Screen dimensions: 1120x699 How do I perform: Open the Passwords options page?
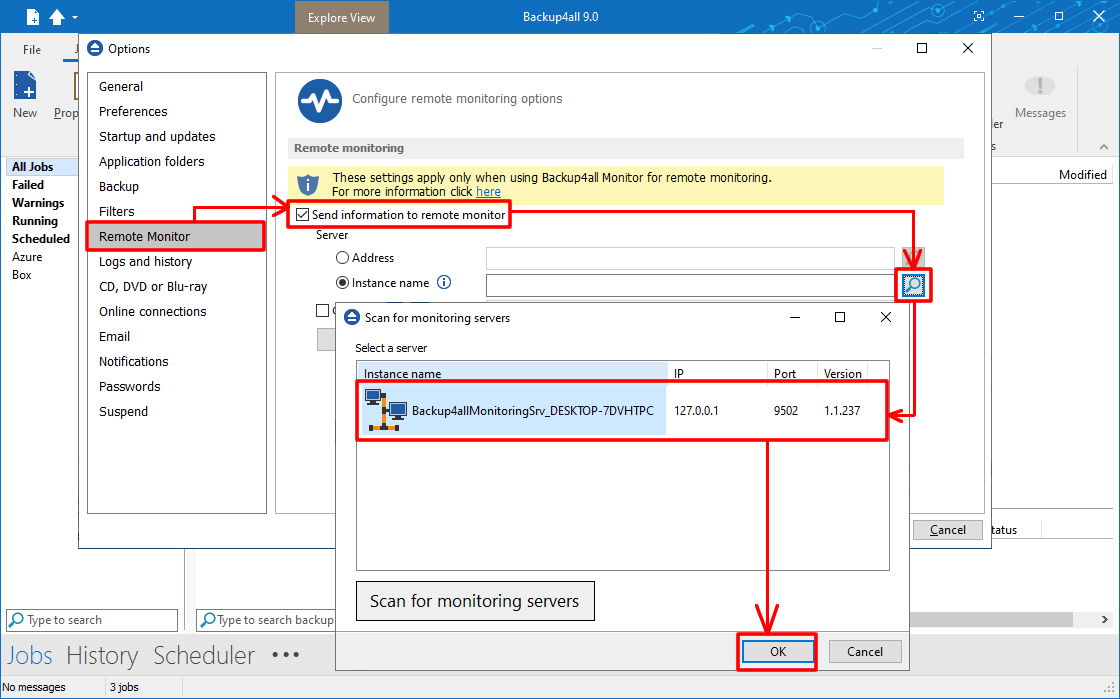tap(129, 386)
